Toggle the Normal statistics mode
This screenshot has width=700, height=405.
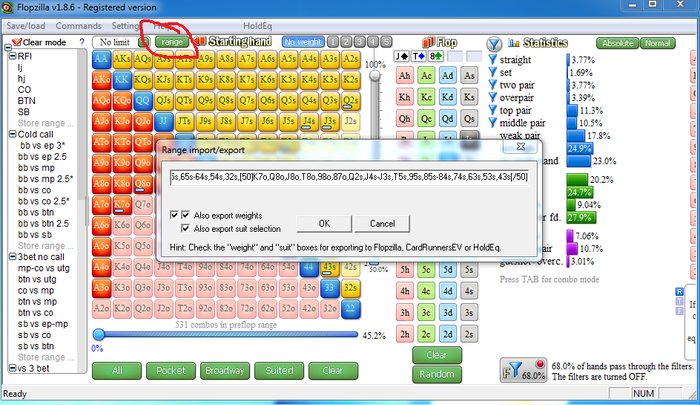click(x=658, y=43)
